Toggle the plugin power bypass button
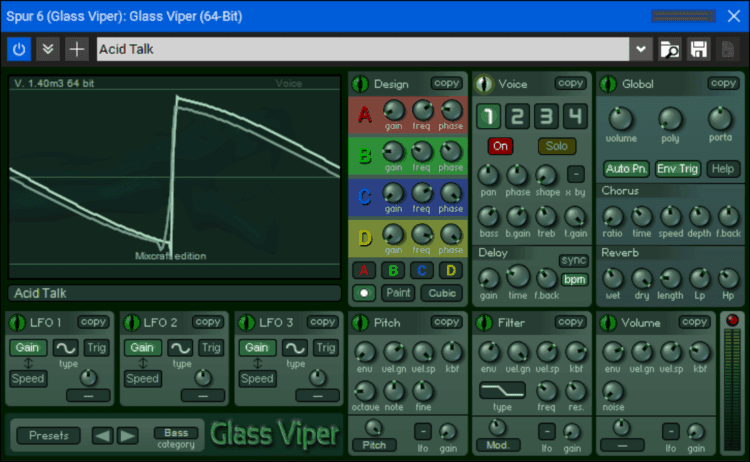 19,49
